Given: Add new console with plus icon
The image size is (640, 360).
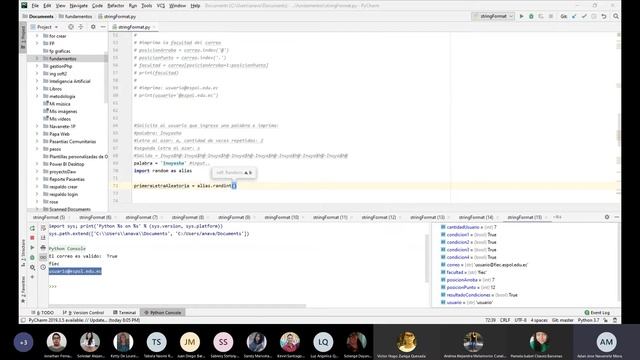Looking at the screenshot, I should [32, 277].
